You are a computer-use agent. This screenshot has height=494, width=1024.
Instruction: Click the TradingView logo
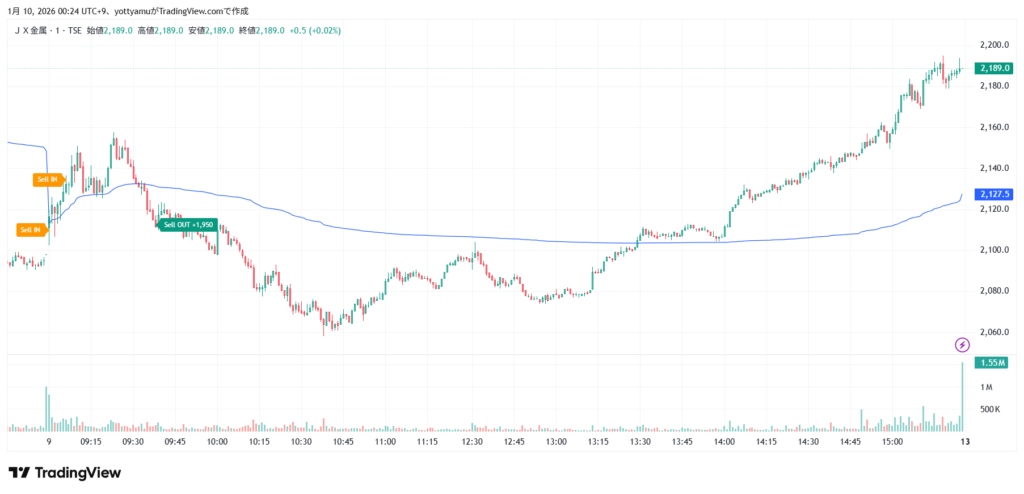click(x=64, y=473)
